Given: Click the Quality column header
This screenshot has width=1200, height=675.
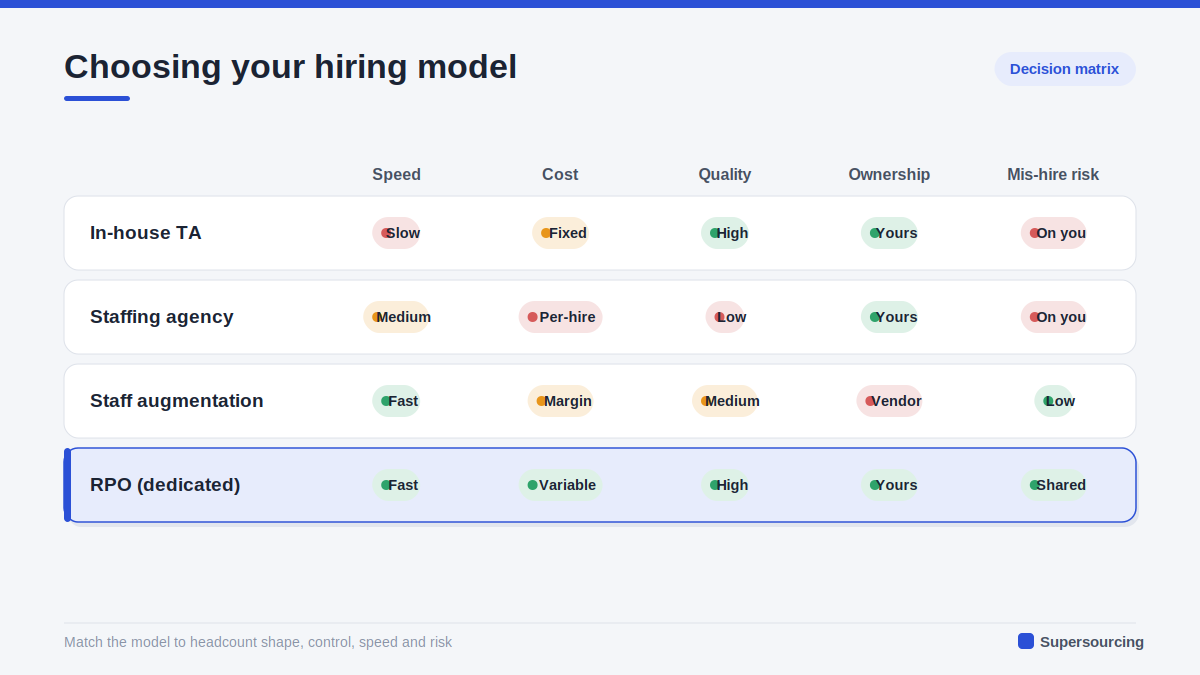Looking at the screenshot, I should pyautogui.click(x=725, y=174).
